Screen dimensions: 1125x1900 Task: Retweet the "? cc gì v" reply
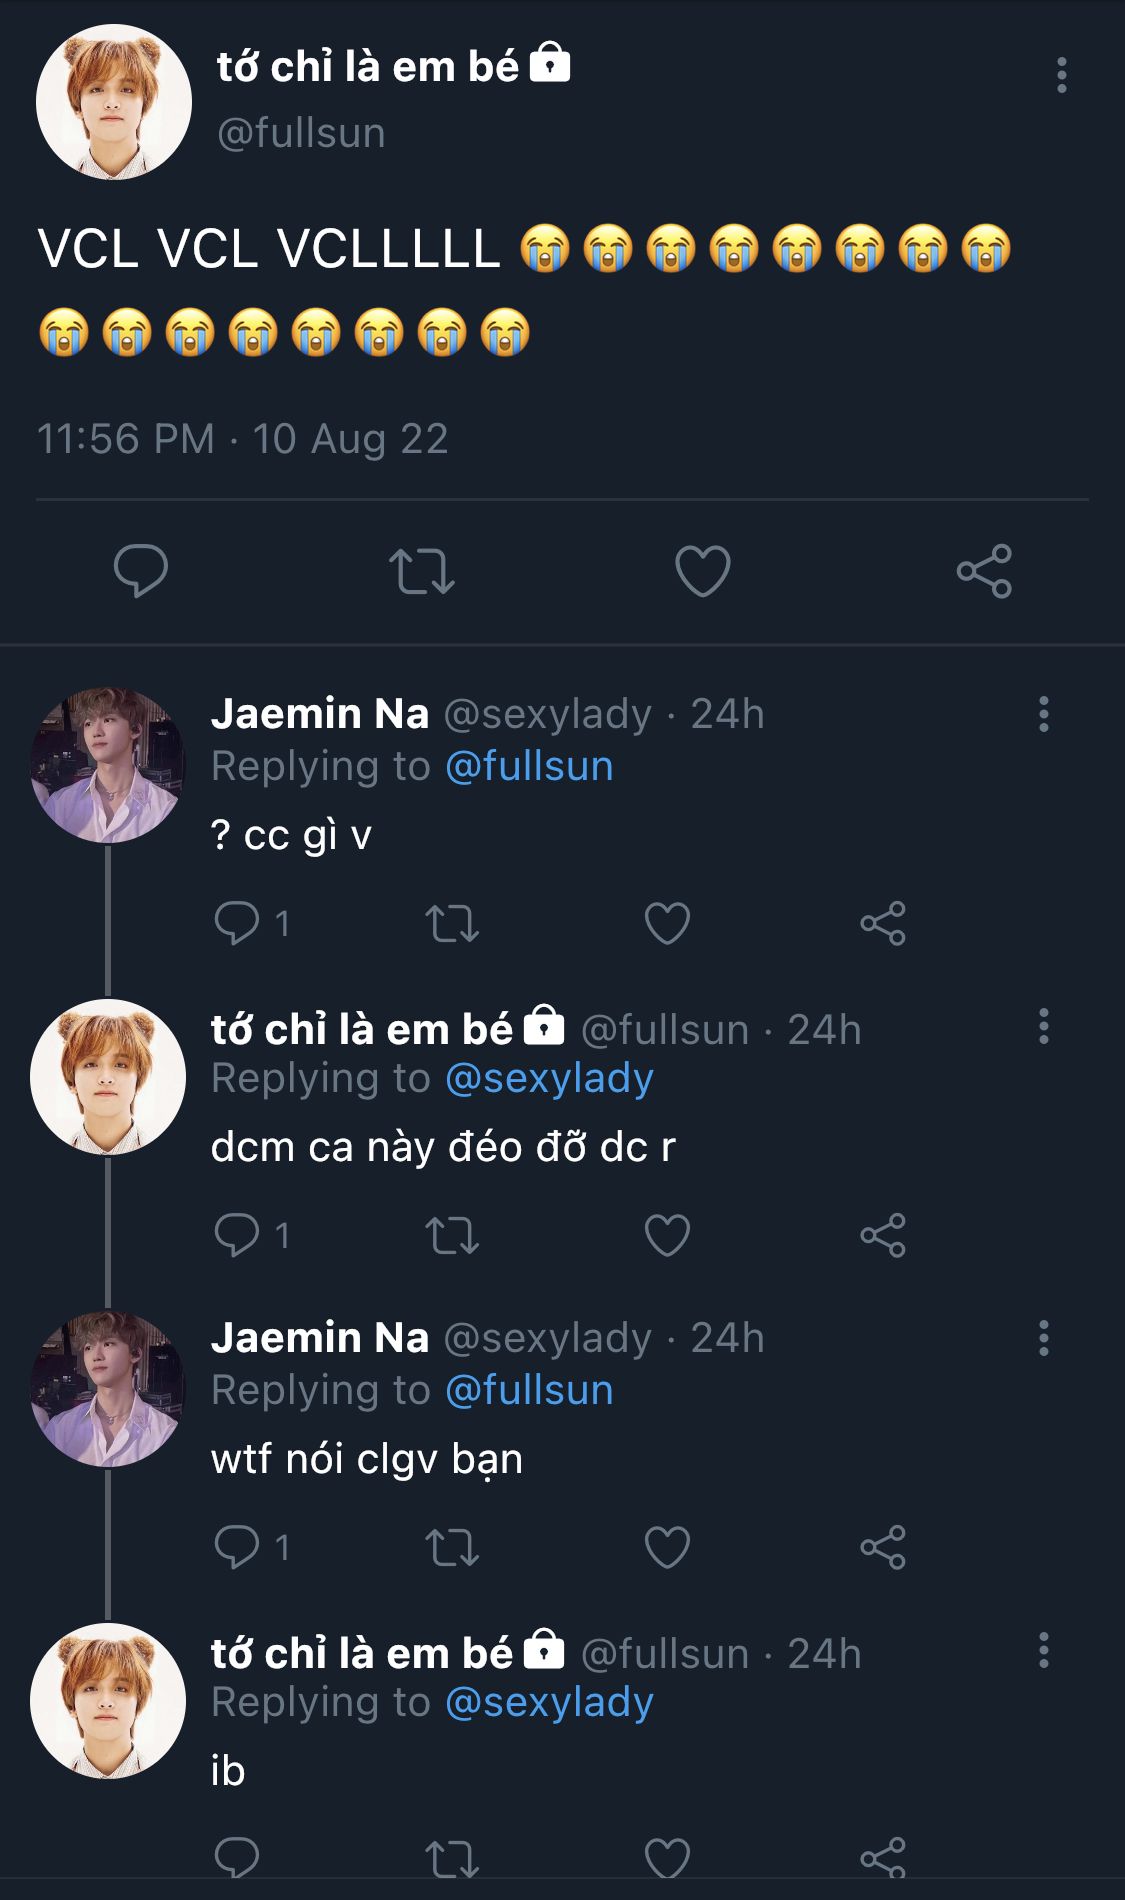pos(452,923)
